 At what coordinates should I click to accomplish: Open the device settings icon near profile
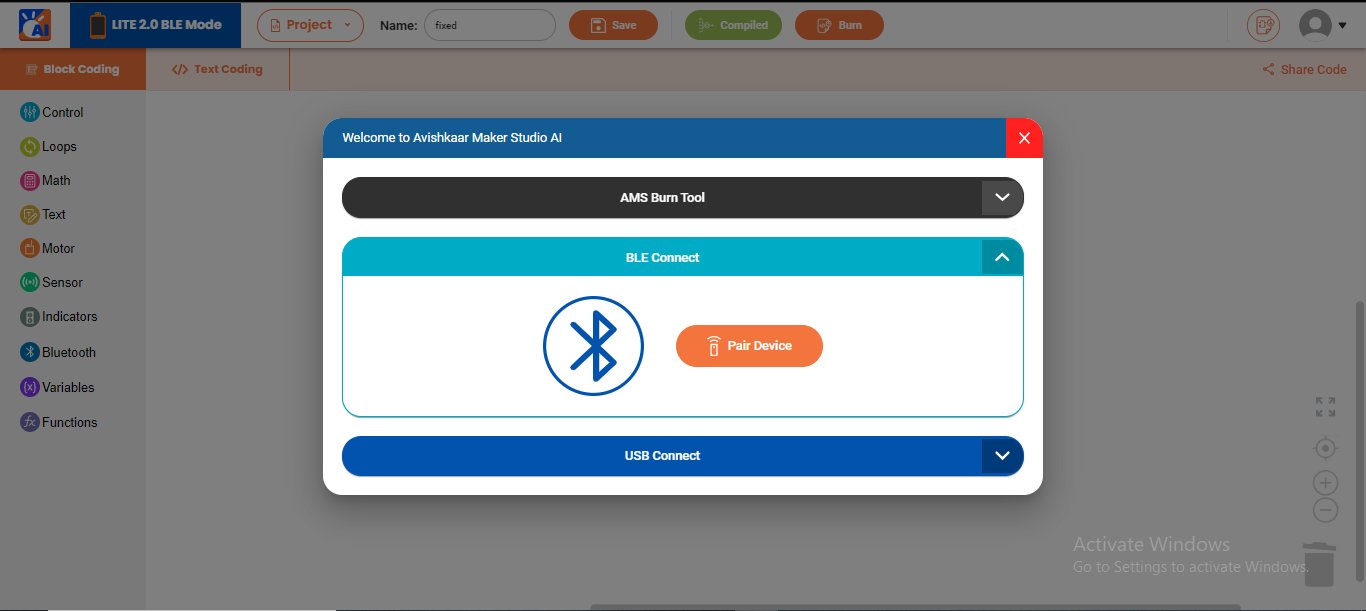(x=1263, y=25)
